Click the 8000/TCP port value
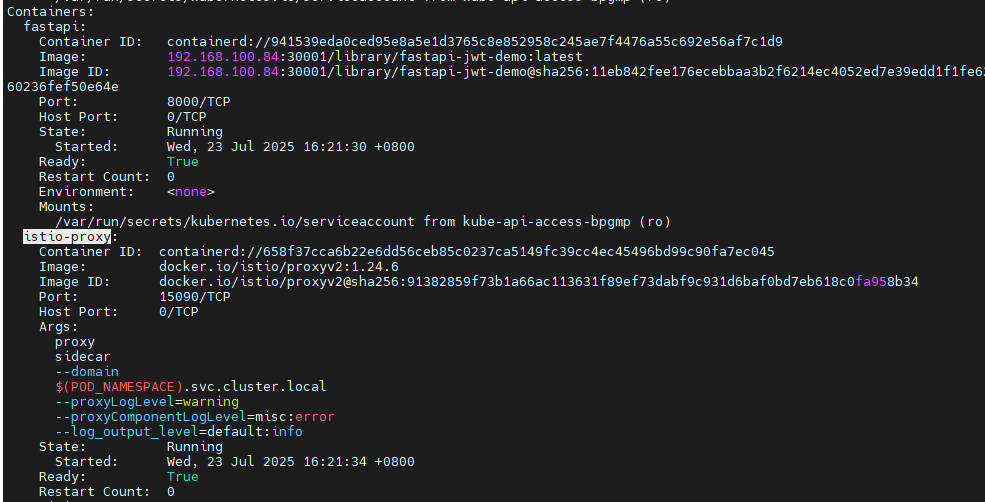This screenshot has height=502, width=985. point(199,102)
